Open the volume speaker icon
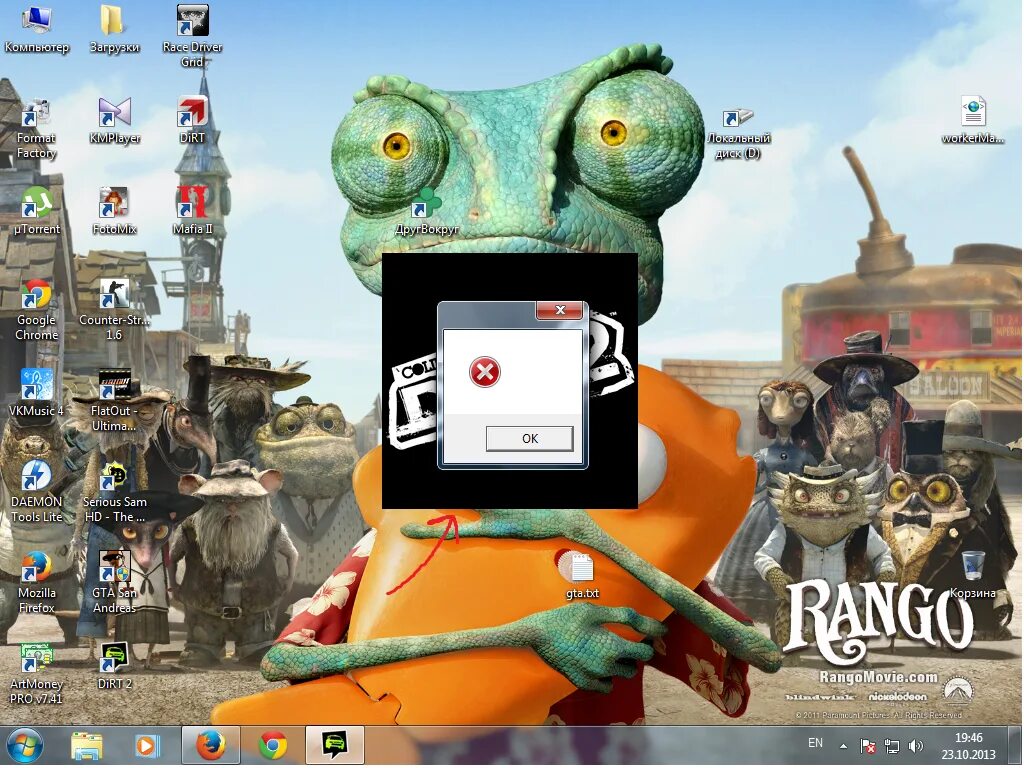1024x768 pixels. pos(916,746)
